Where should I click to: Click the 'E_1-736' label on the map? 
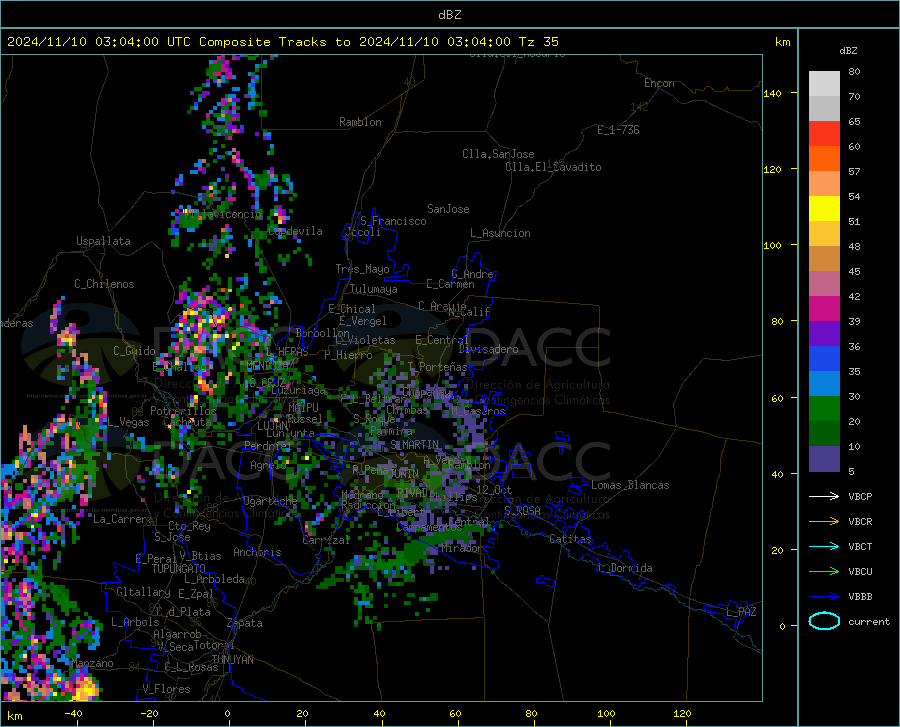618,130
